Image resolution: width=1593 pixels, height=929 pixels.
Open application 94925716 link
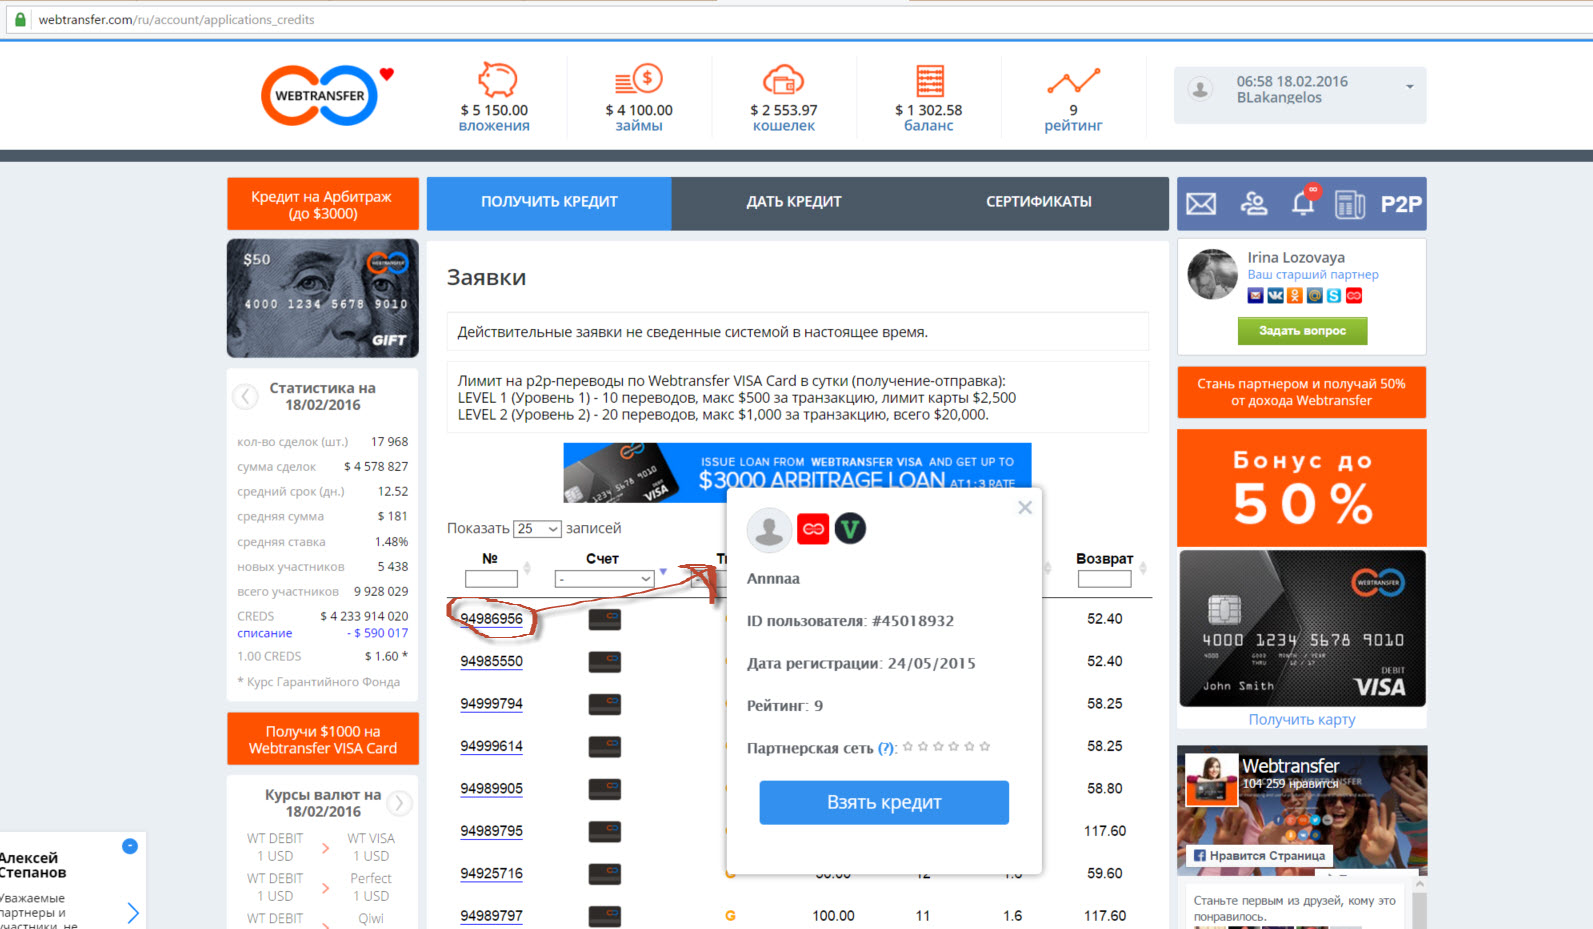pyautogui.click(x=491, y=873)
